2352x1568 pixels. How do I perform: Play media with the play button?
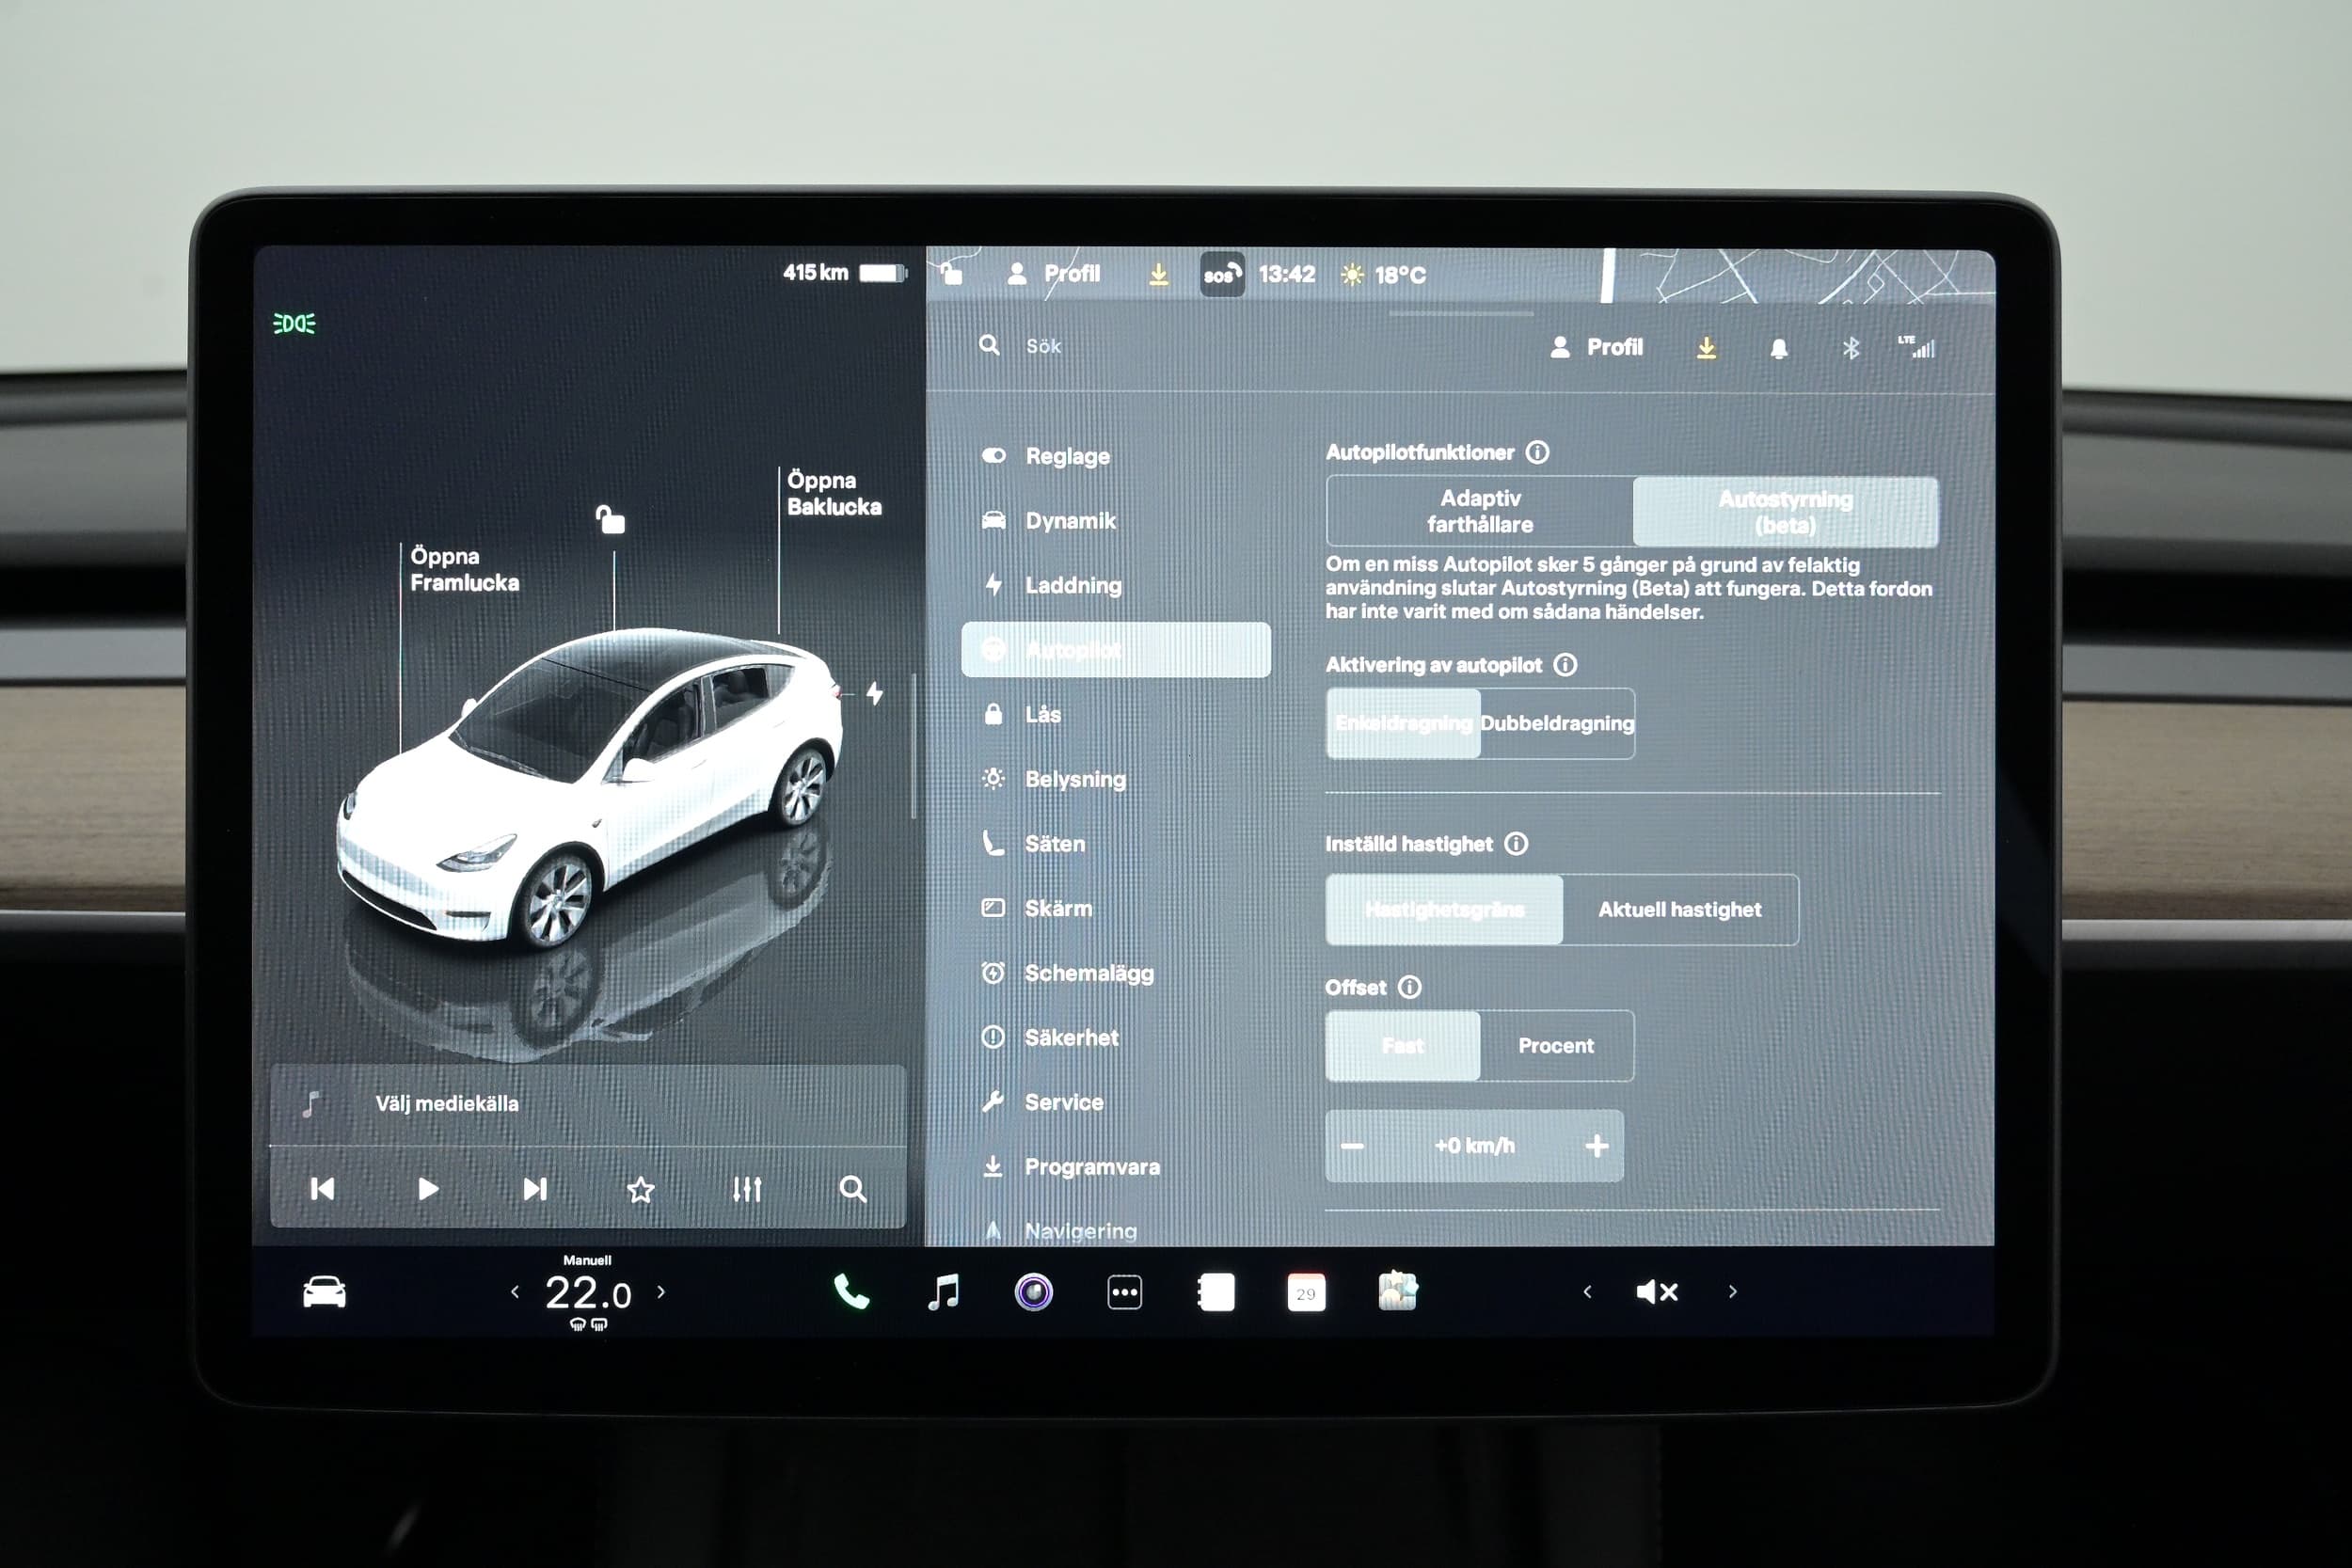[x=428, y=1188]
